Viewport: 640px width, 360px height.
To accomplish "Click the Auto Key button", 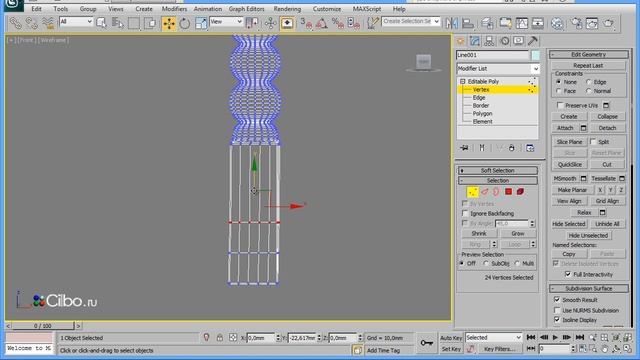I will pyautogui.click(x=451, y=338).
